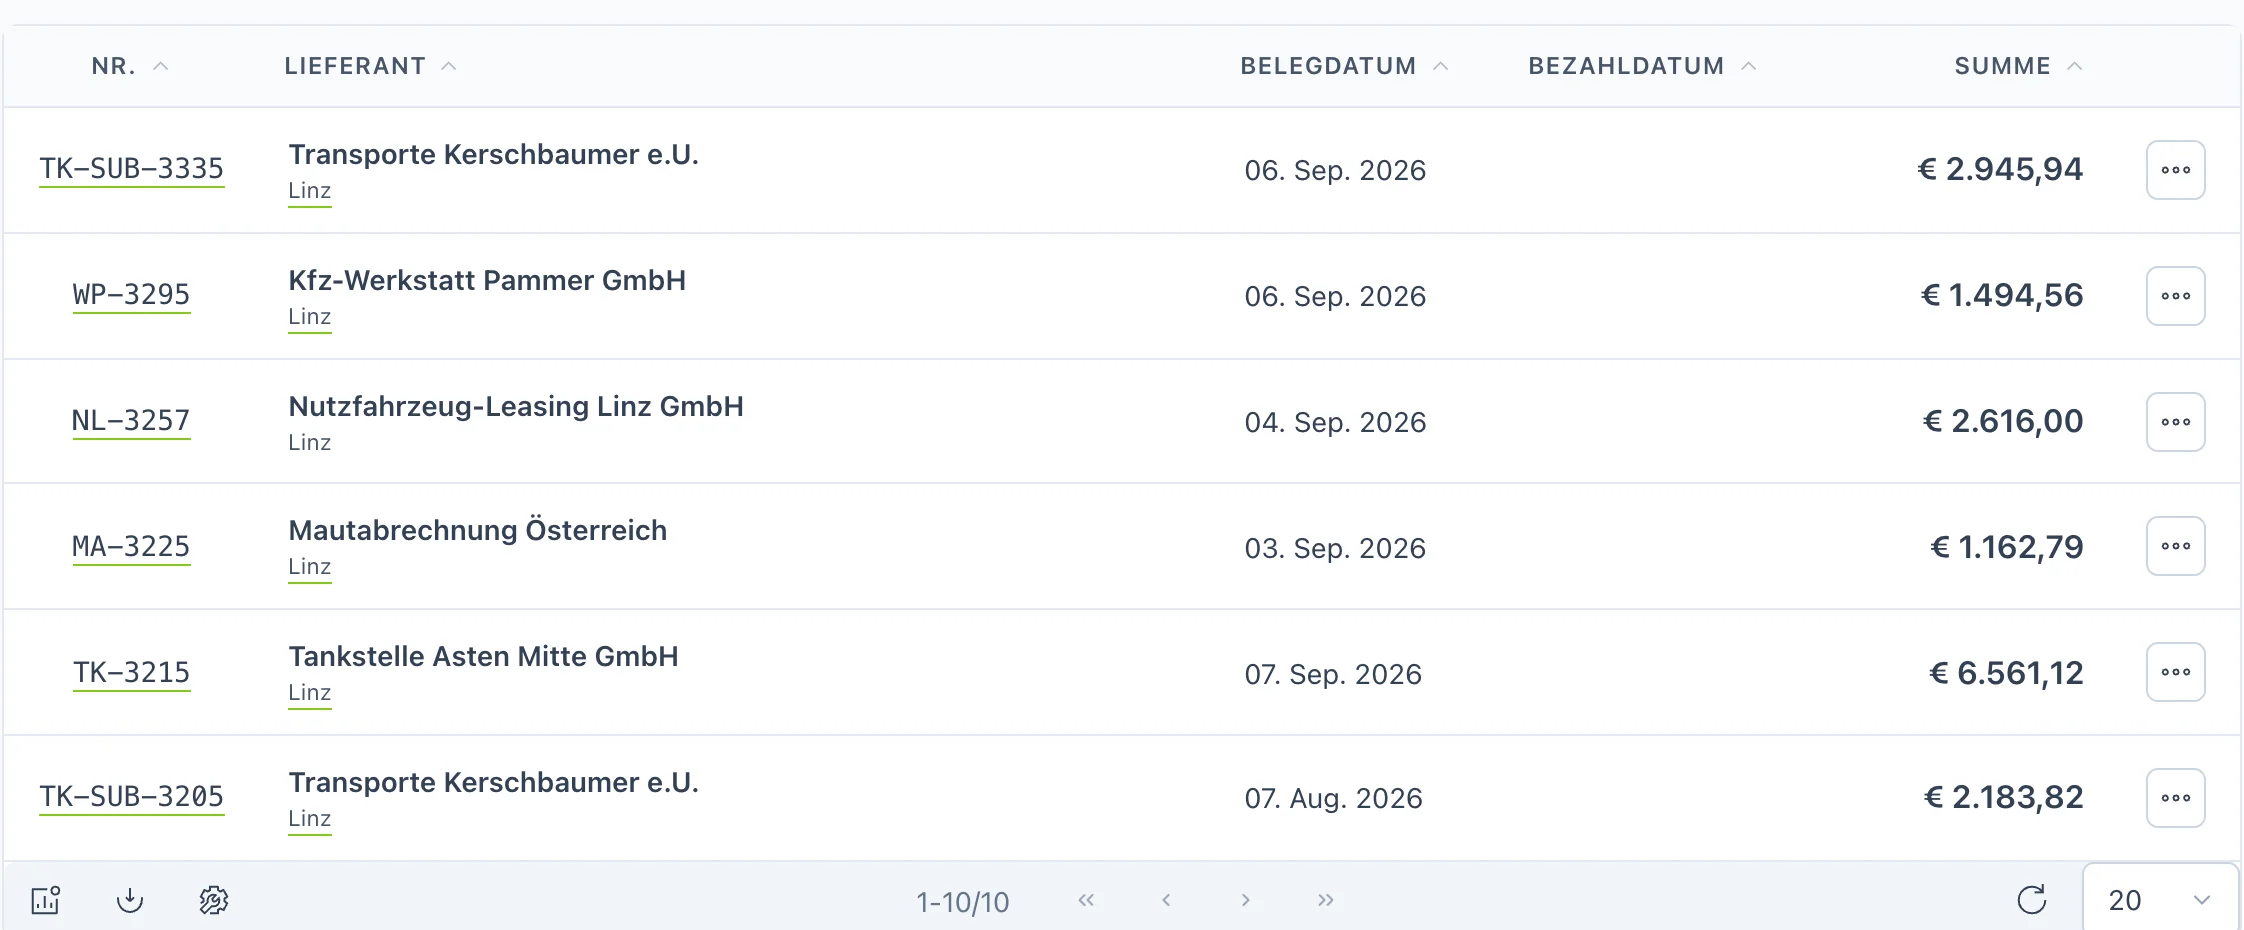Open the chart statistics icon in footer

[46, 900]
